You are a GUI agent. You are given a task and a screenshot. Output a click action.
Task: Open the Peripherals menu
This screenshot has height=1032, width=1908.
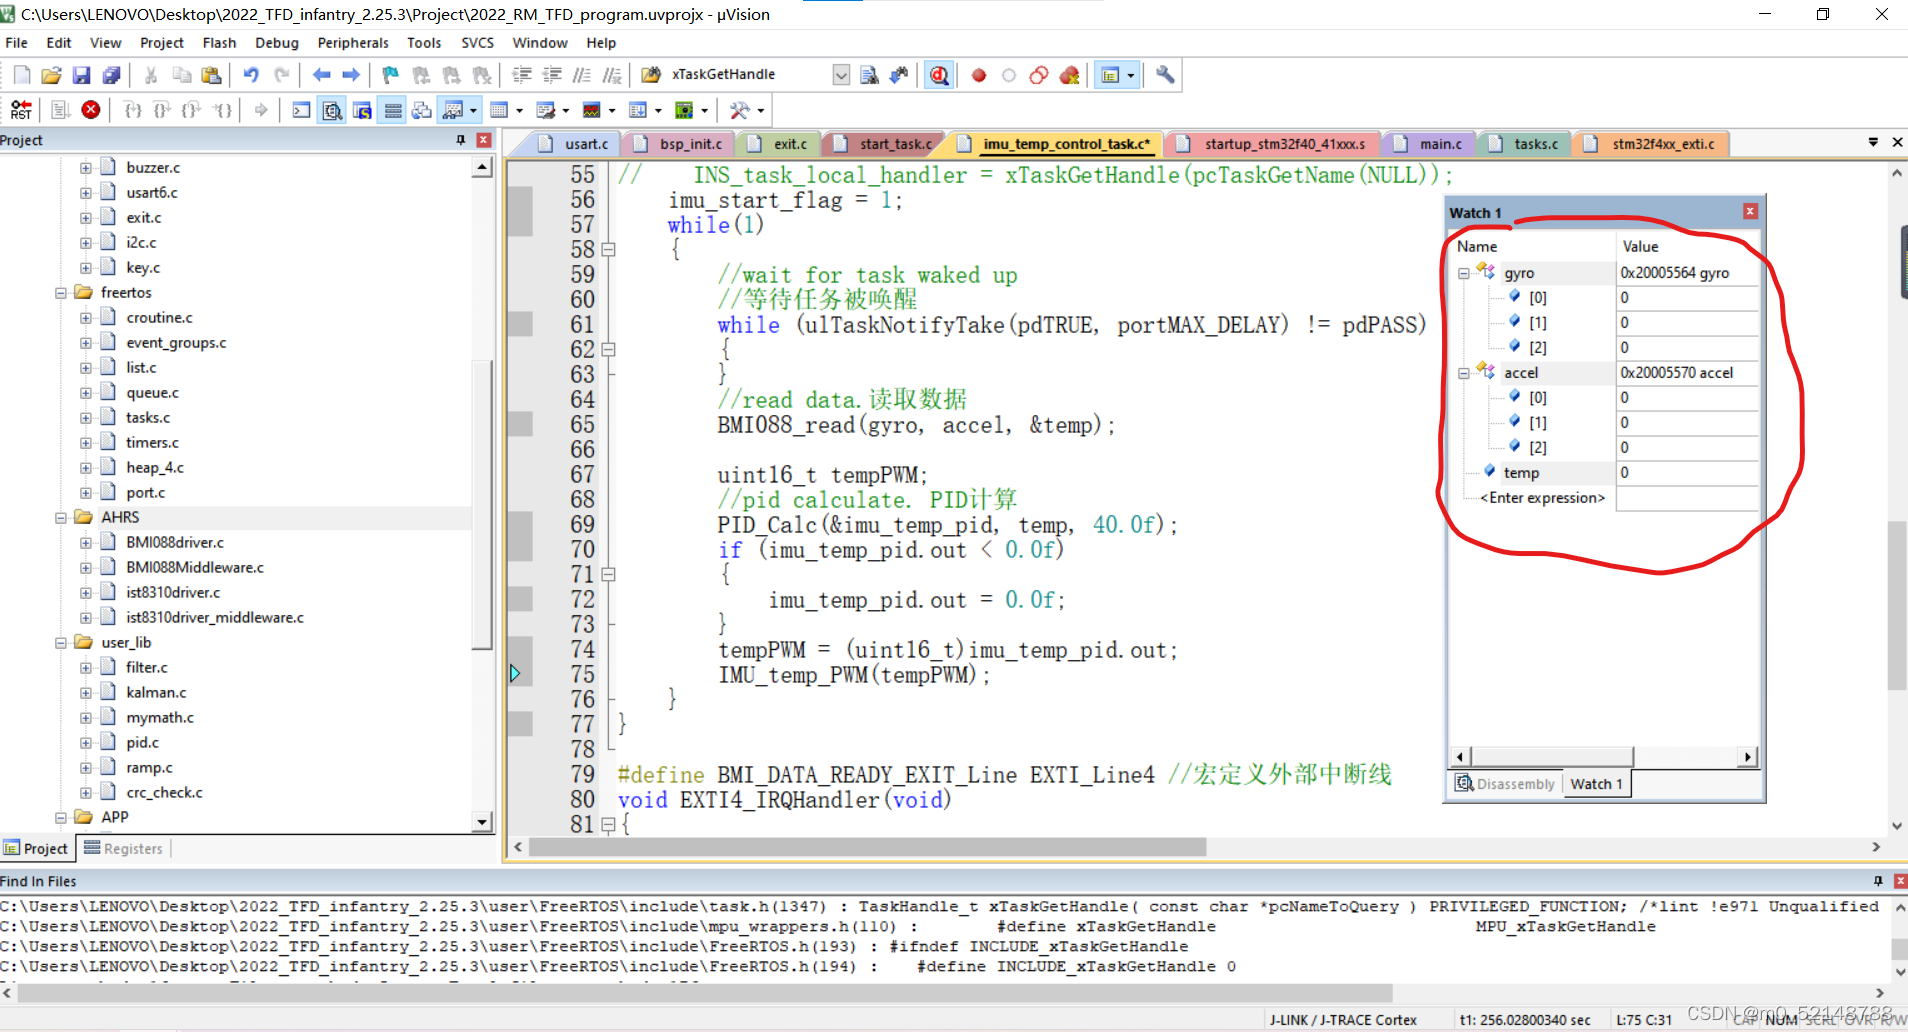[353, 43]
